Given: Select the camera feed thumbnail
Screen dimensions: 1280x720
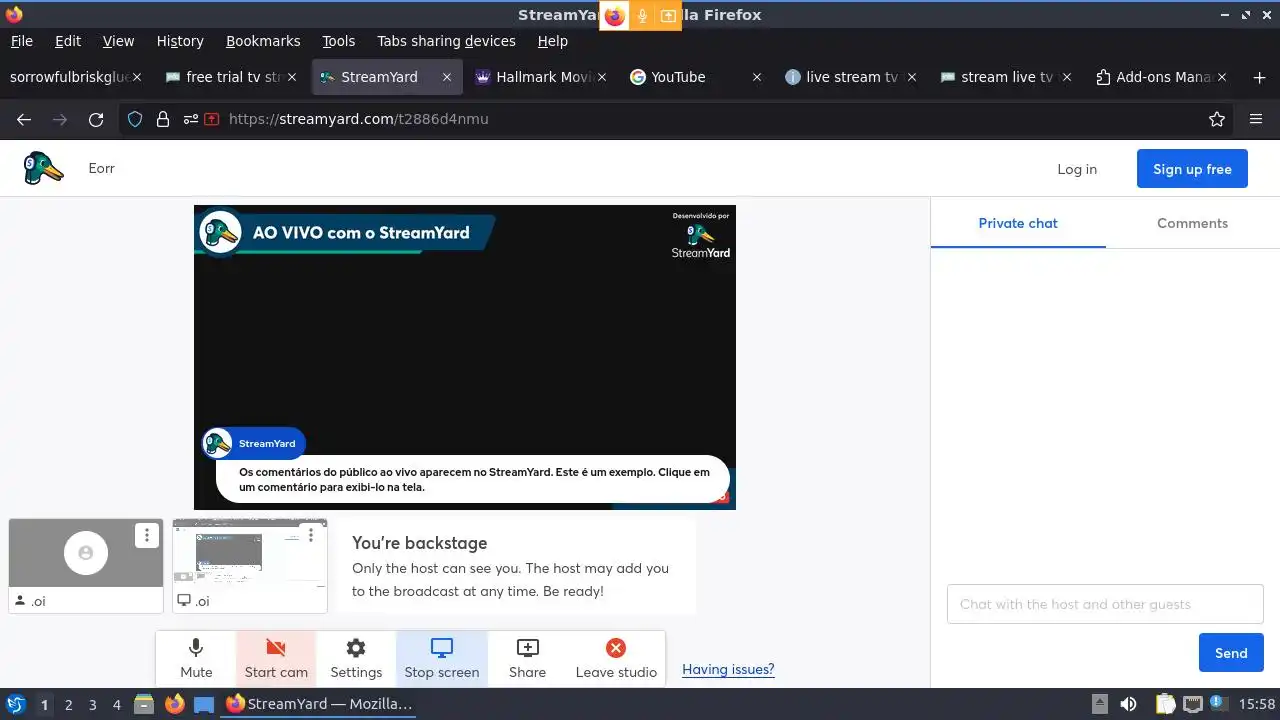Looking at the screenshot, I should 86,565.
